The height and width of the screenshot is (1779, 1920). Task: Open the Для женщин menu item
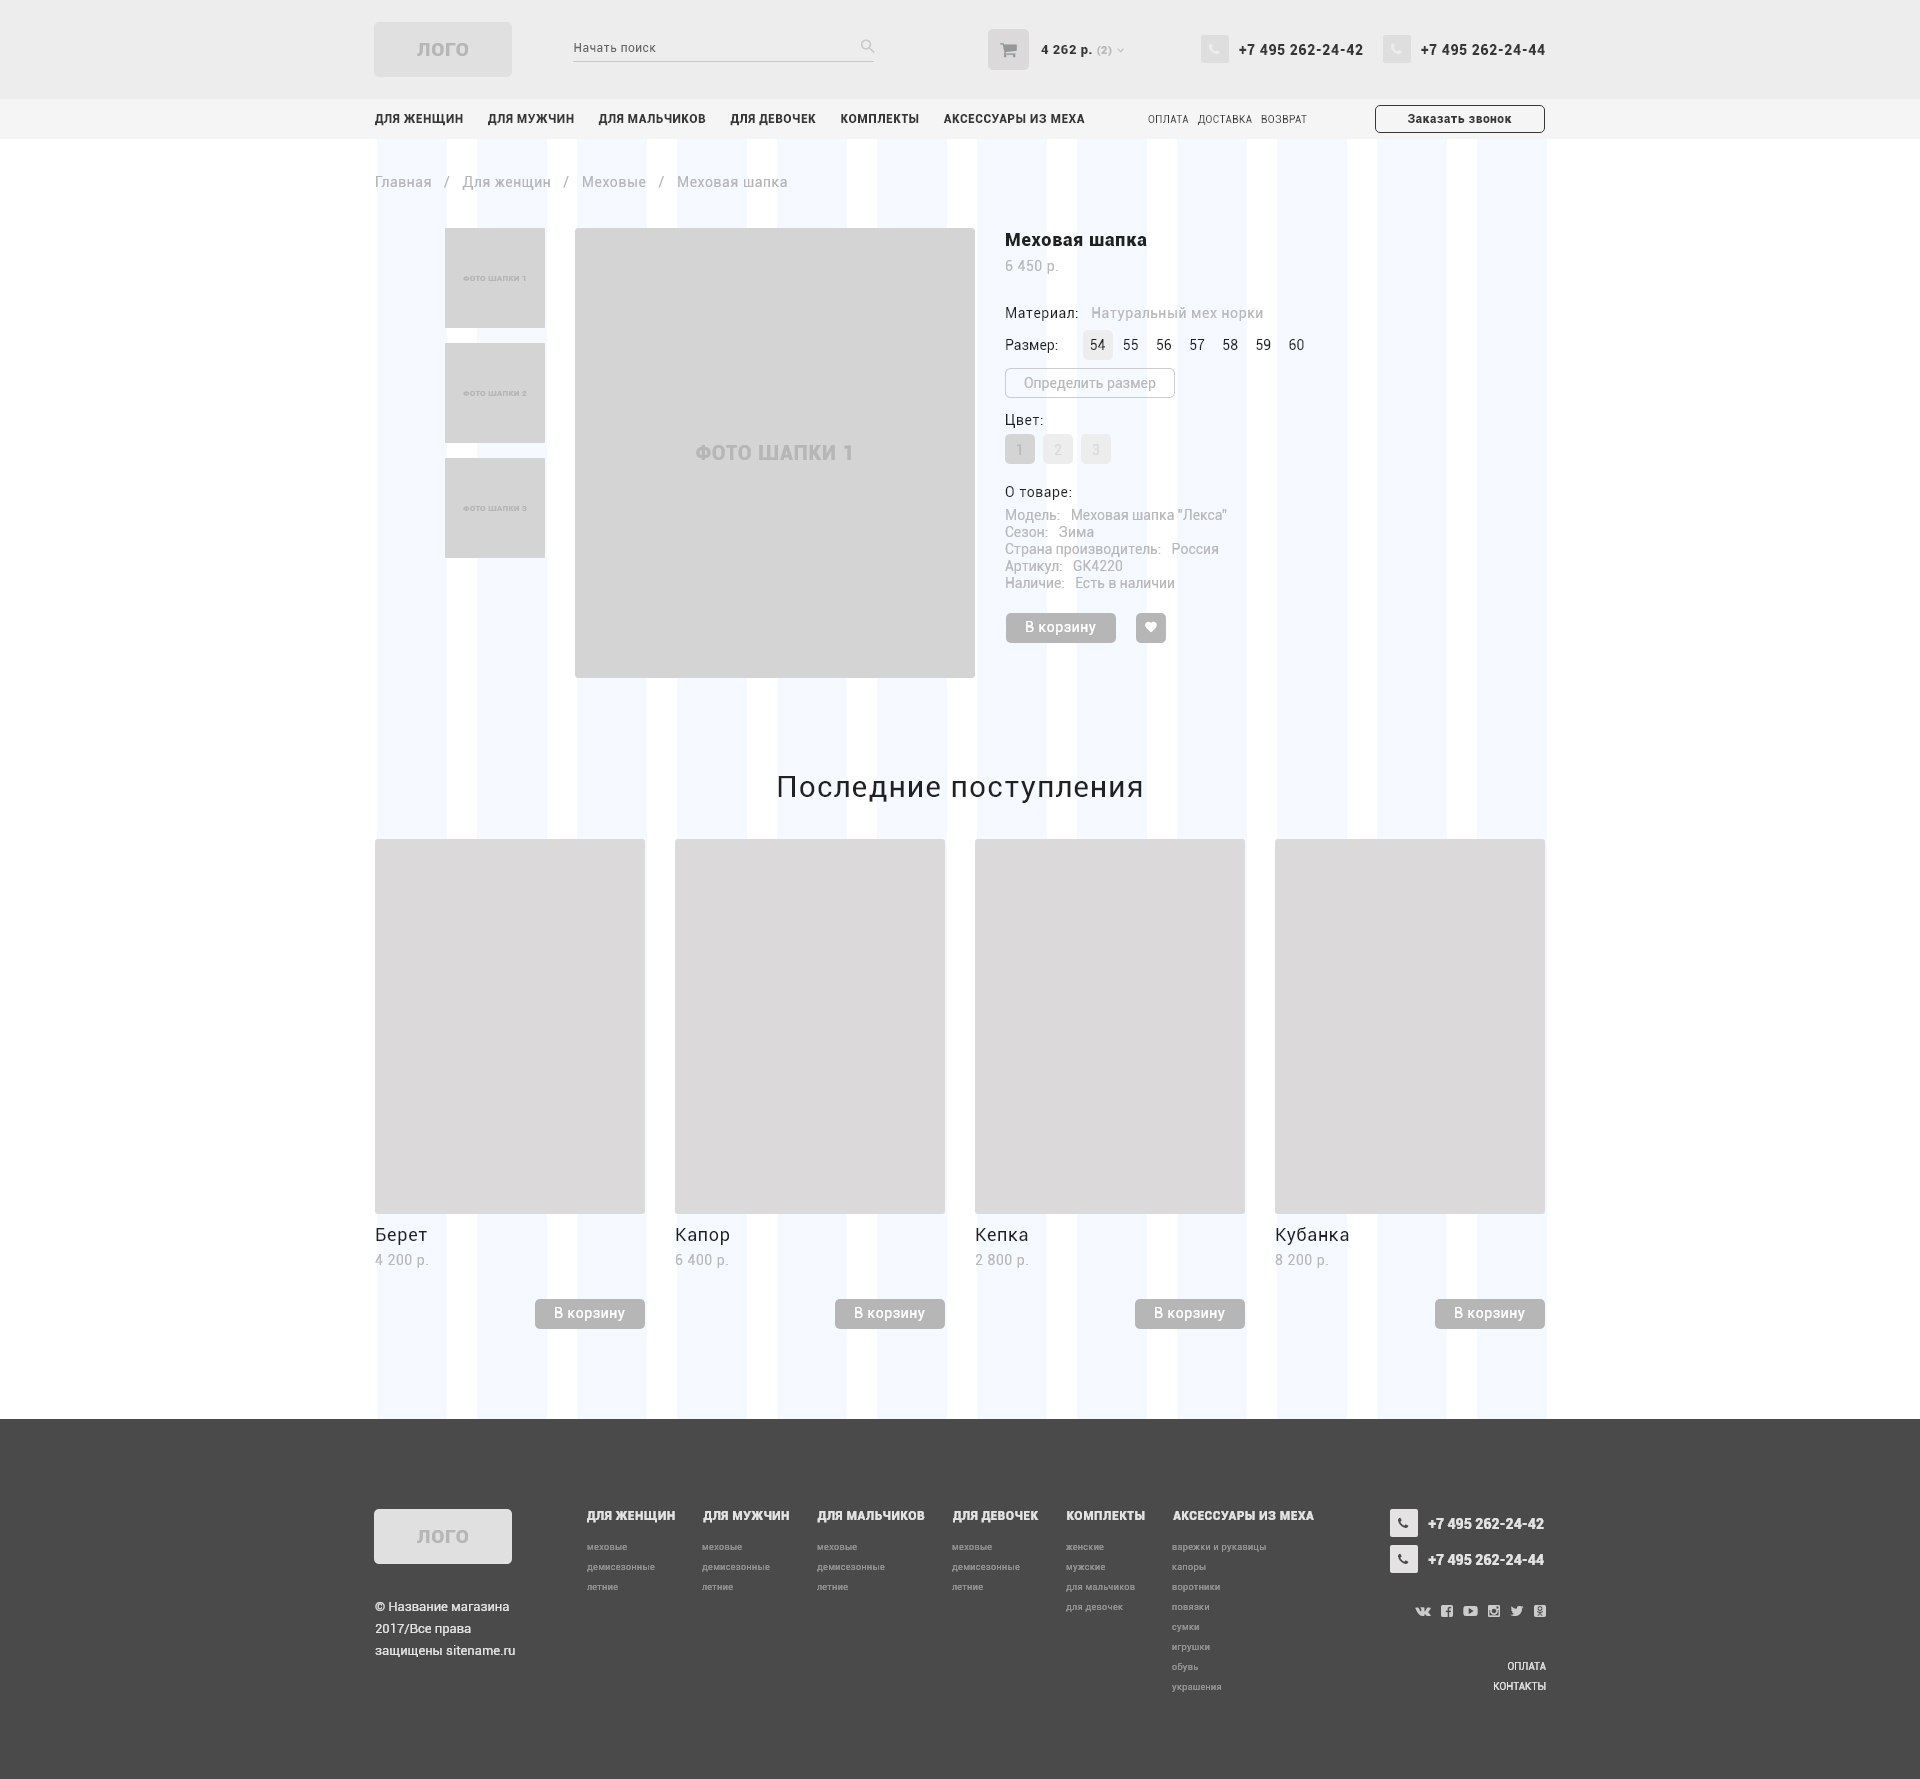click(419, 119)
